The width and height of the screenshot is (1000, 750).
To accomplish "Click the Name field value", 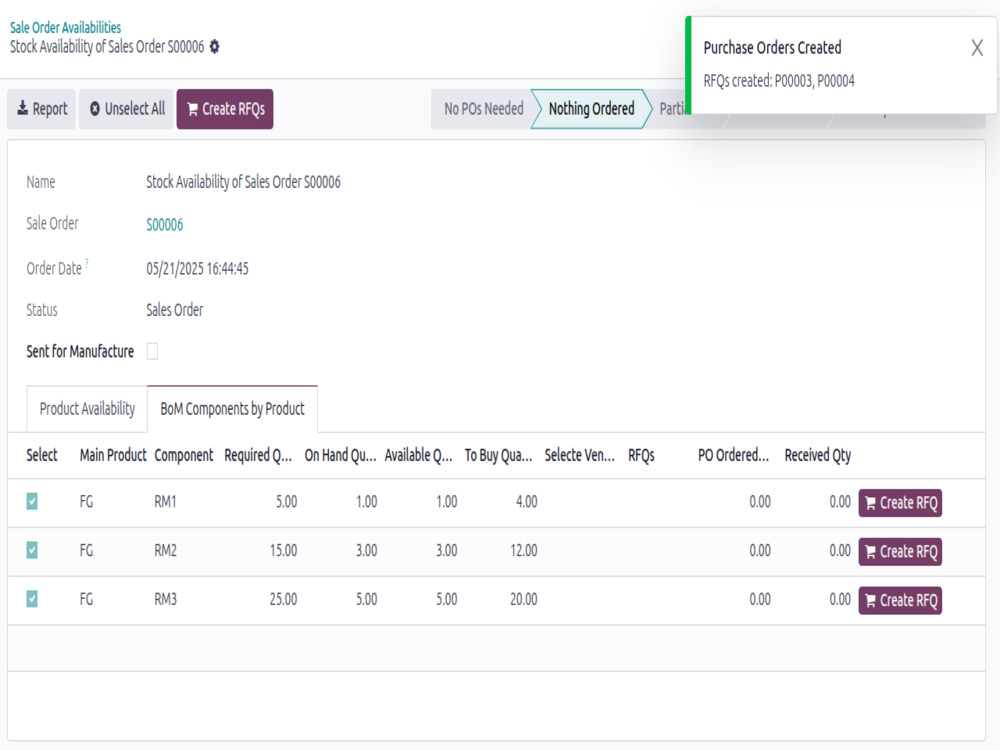I will click(x=243, y=182).
